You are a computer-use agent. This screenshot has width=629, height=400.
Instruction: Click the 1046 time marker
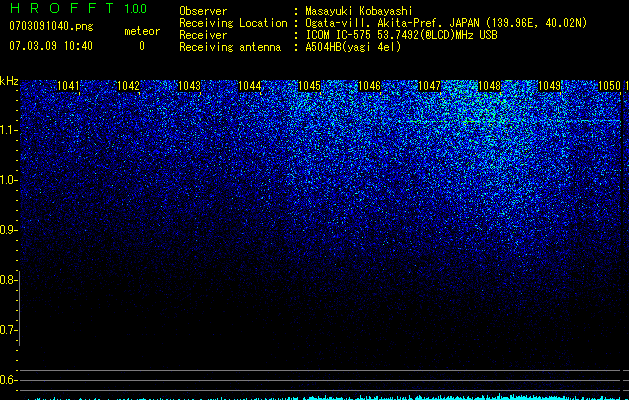369,86
